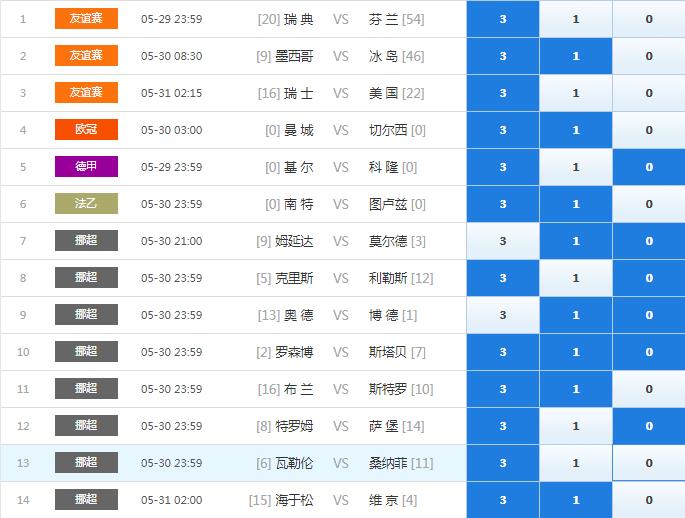
Task: Click the purple 德甲 league tag
Action: (x=86, y=167)
